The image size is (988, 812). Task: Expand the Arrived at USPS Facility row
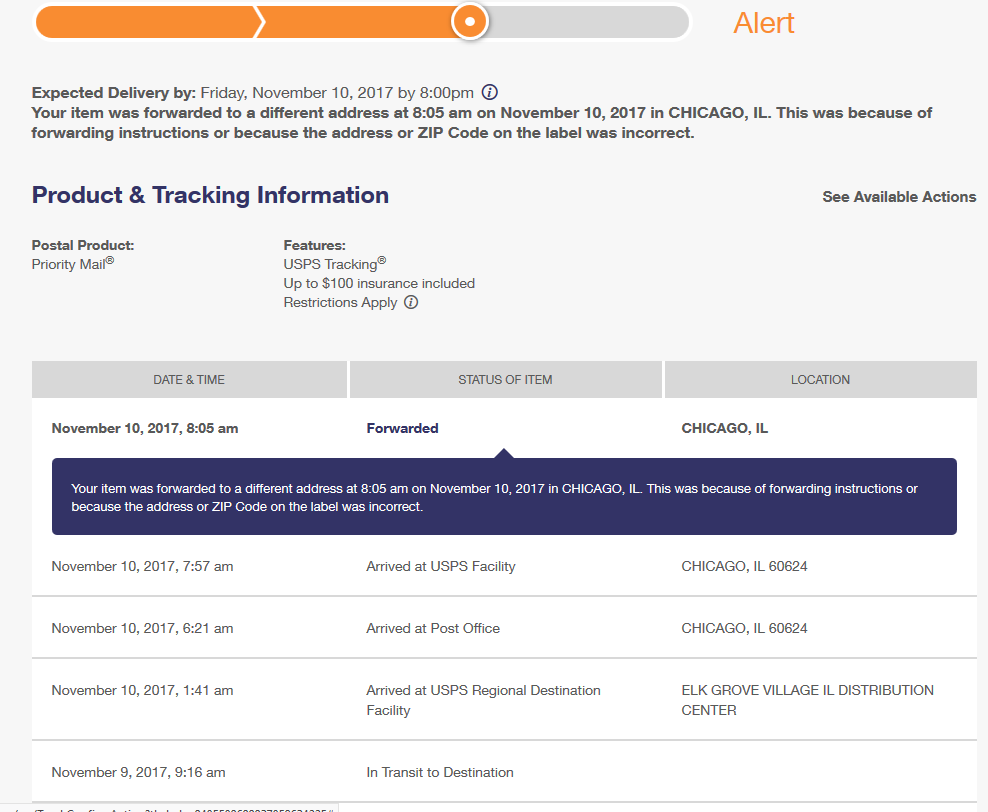[504, 566]
